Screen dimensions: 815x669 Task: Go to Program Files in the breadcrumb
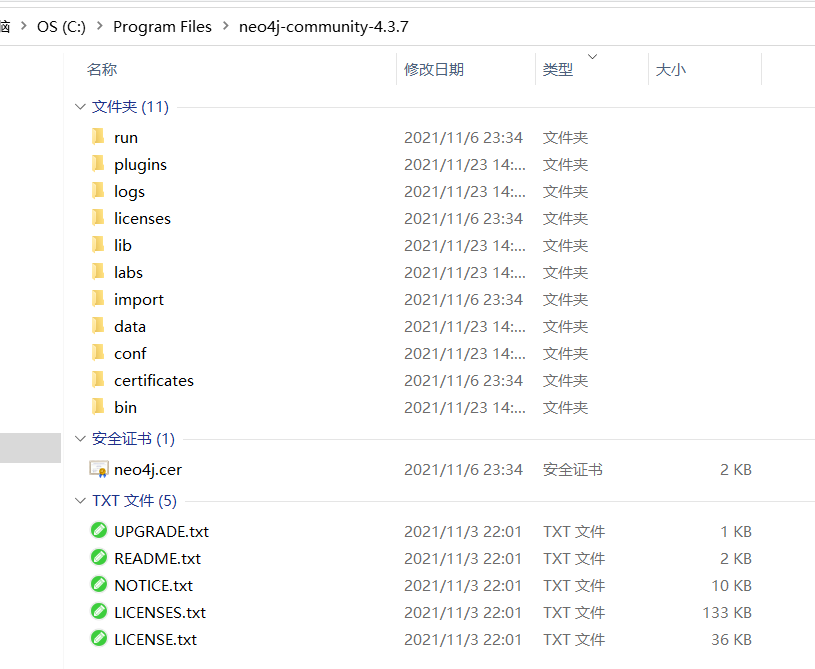point(162,27)
